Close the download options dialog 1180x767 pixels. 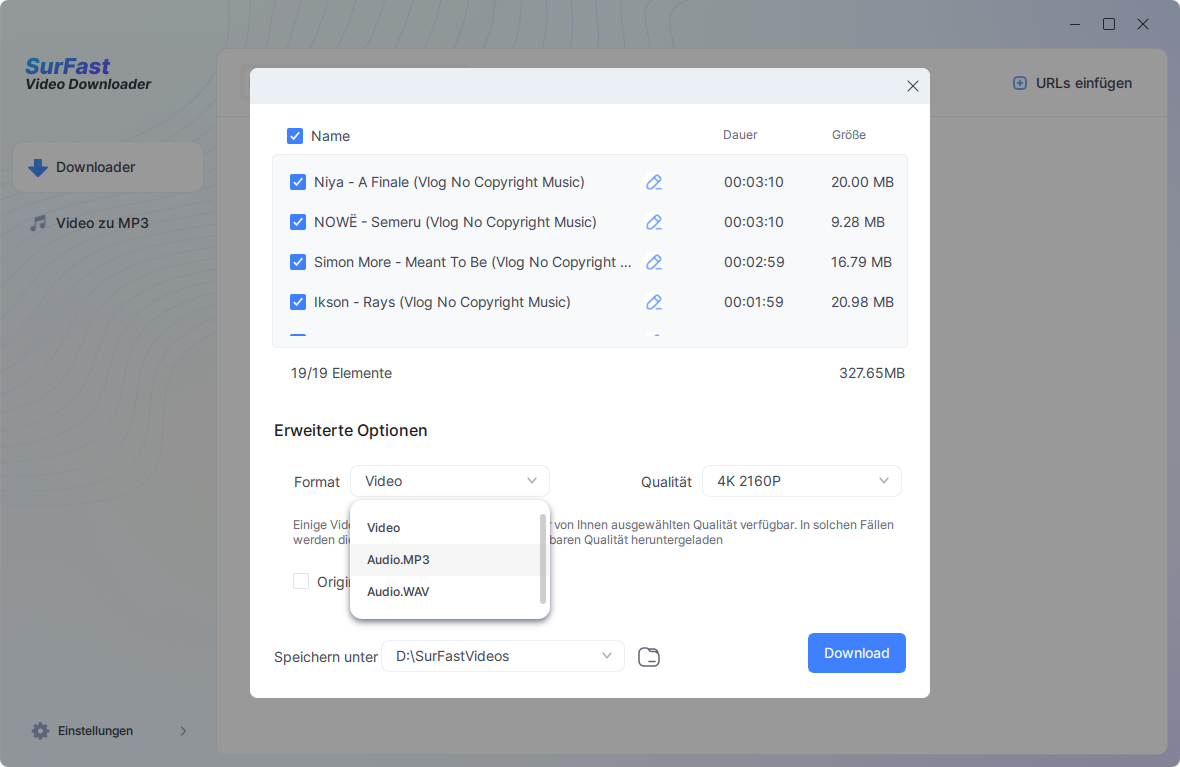click(912, 87)
